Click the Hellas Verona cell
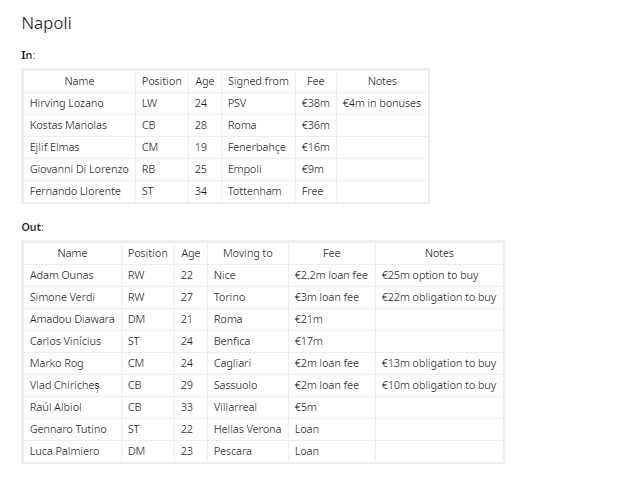The height and width of the screenshot is (477, 643). (x=248, y=429)
